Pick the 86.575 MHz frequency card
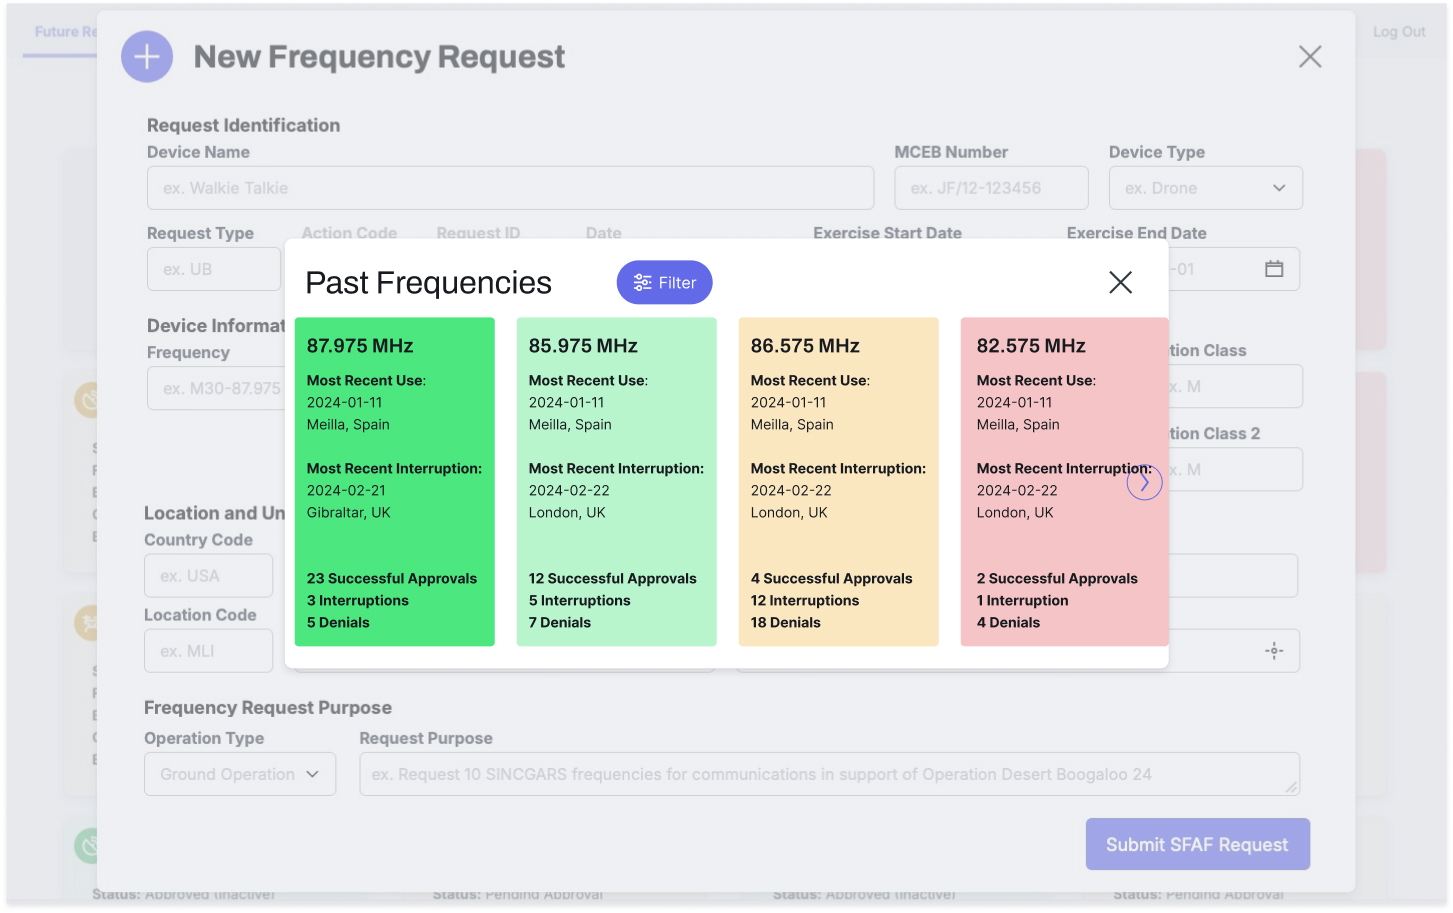 point(838,481)
